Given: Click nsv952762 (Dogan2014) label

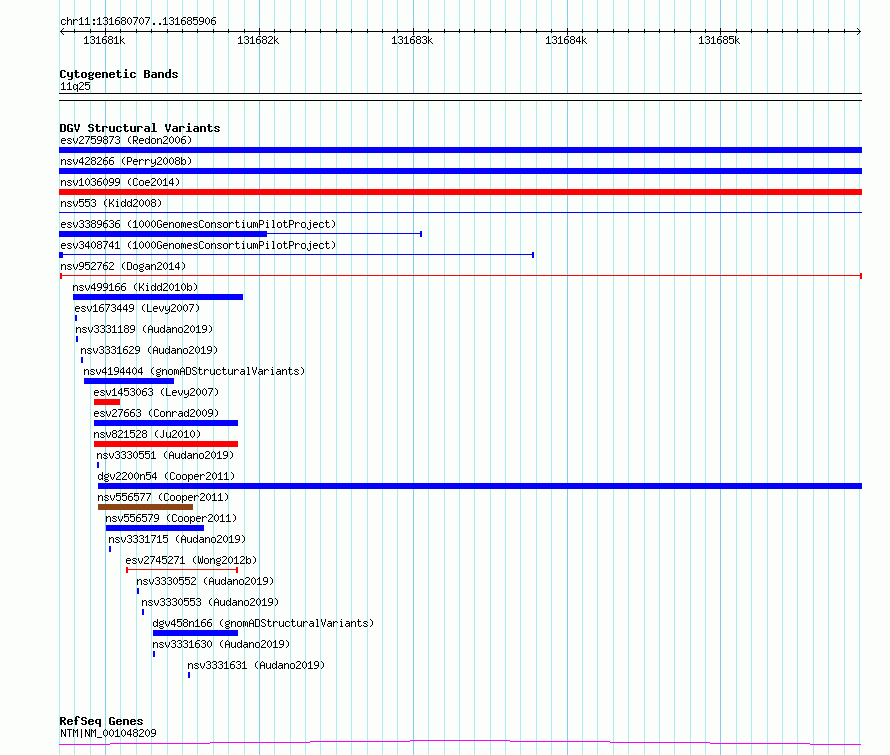Looking at the screenshot, I should (x=123, y=266).
